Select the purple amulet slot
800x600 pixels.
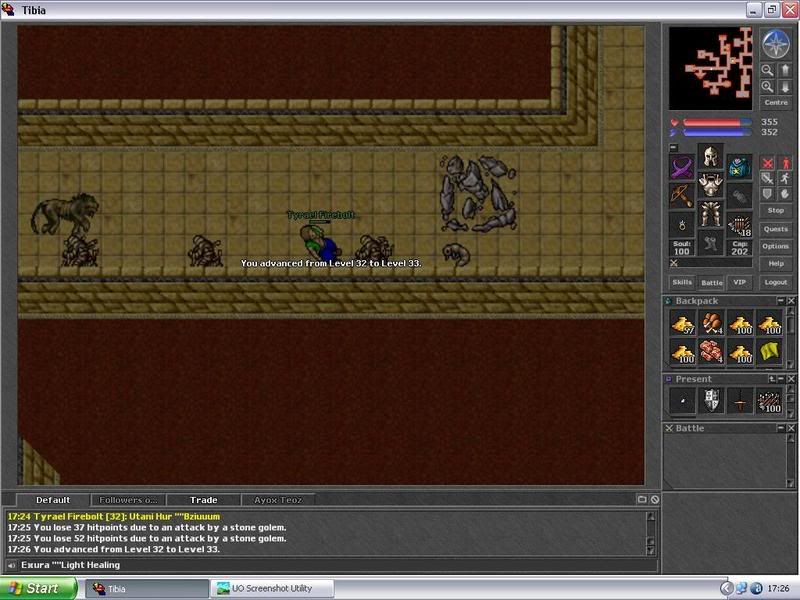click(x=682, y=167)
